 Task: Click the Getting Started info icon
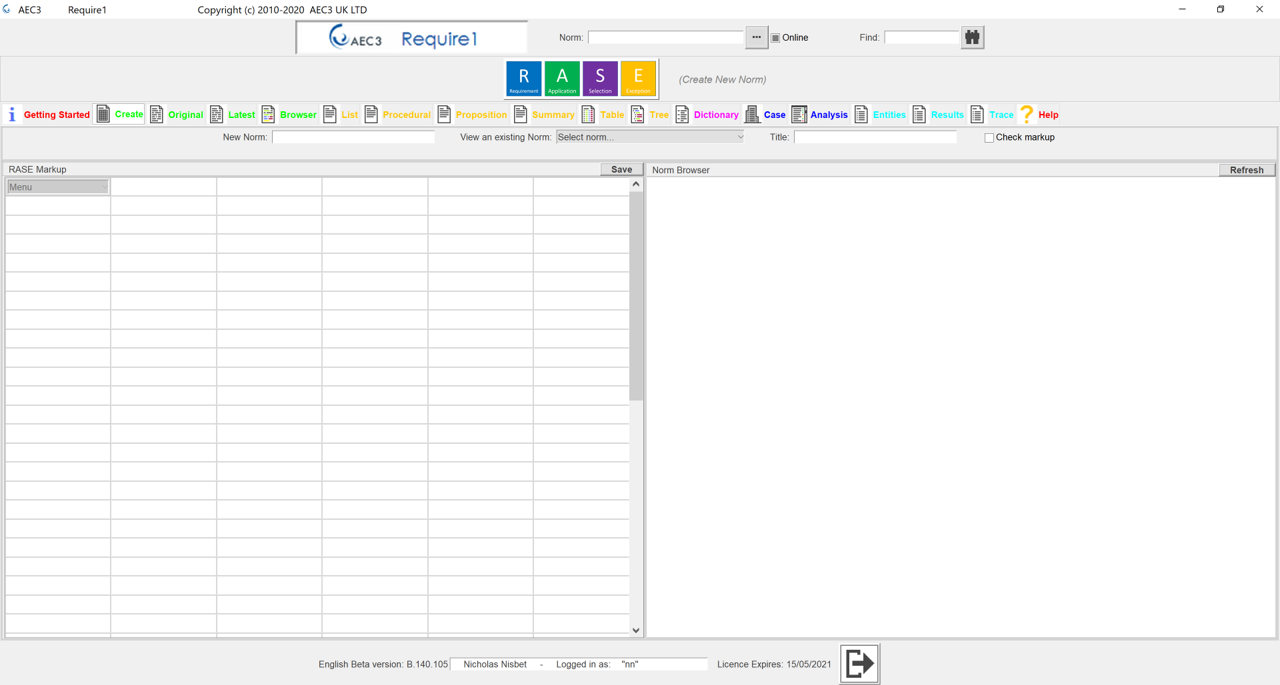12,115
